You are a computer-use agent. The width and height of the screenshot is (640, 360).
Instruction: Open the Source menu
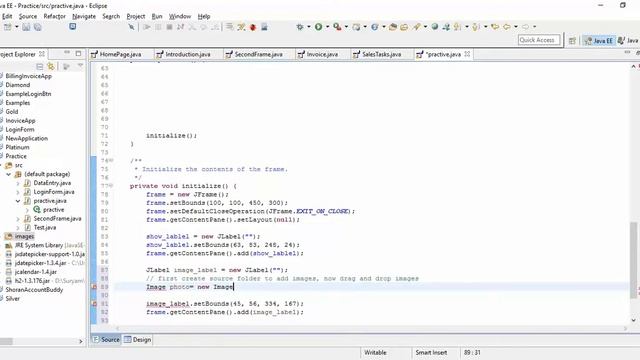coord(28,16)
